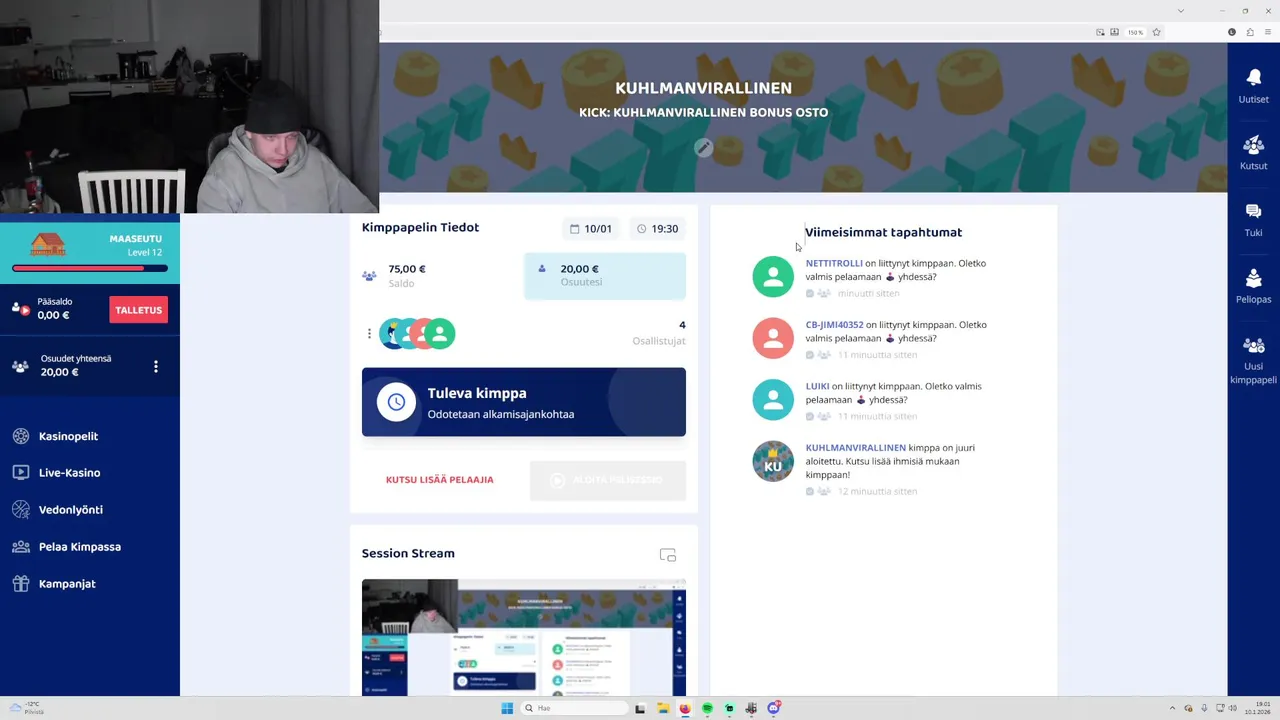1280x720 pixels.
Task: Open Live-Kasino menu item
Action: 69,473
